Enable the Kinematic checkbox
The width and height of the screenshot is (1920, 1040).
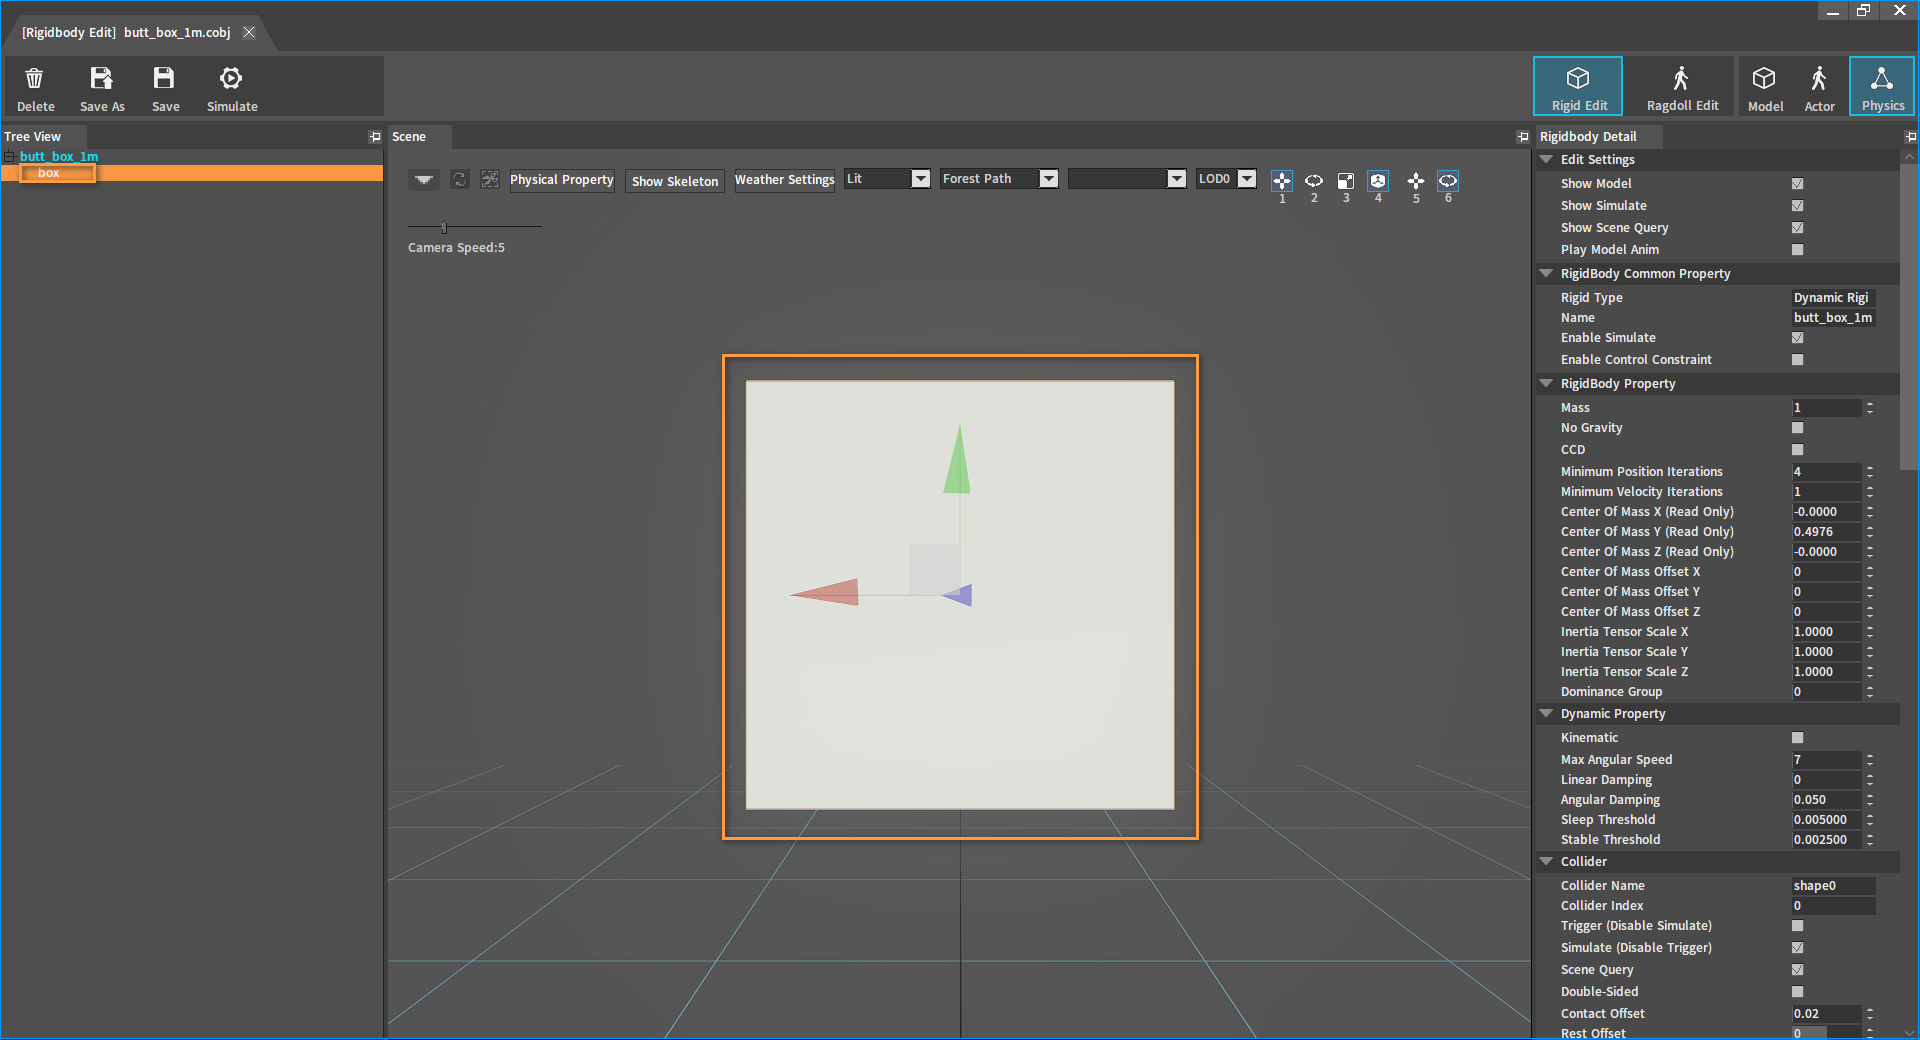pos(1797,738)
